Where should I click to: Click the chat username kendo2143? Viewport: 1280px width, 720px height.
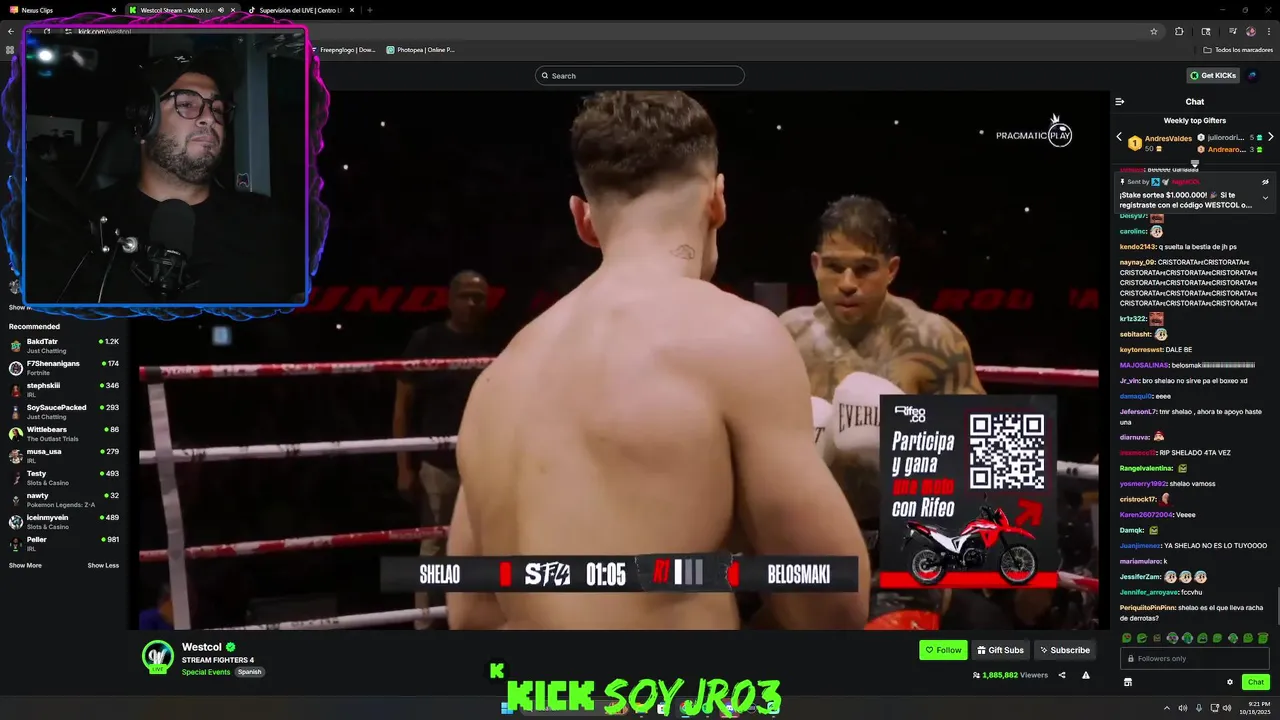pos(1137,246)
